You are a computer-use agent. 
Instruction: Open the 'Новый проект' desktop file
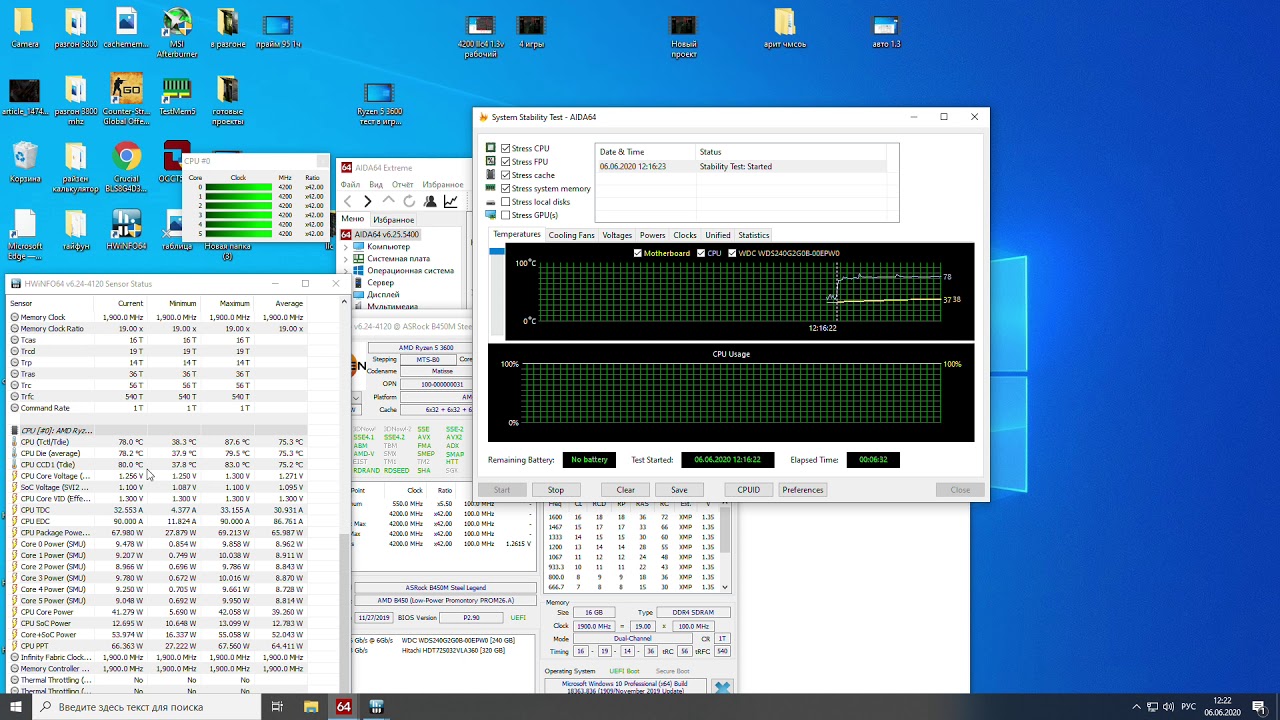[683, 34]
